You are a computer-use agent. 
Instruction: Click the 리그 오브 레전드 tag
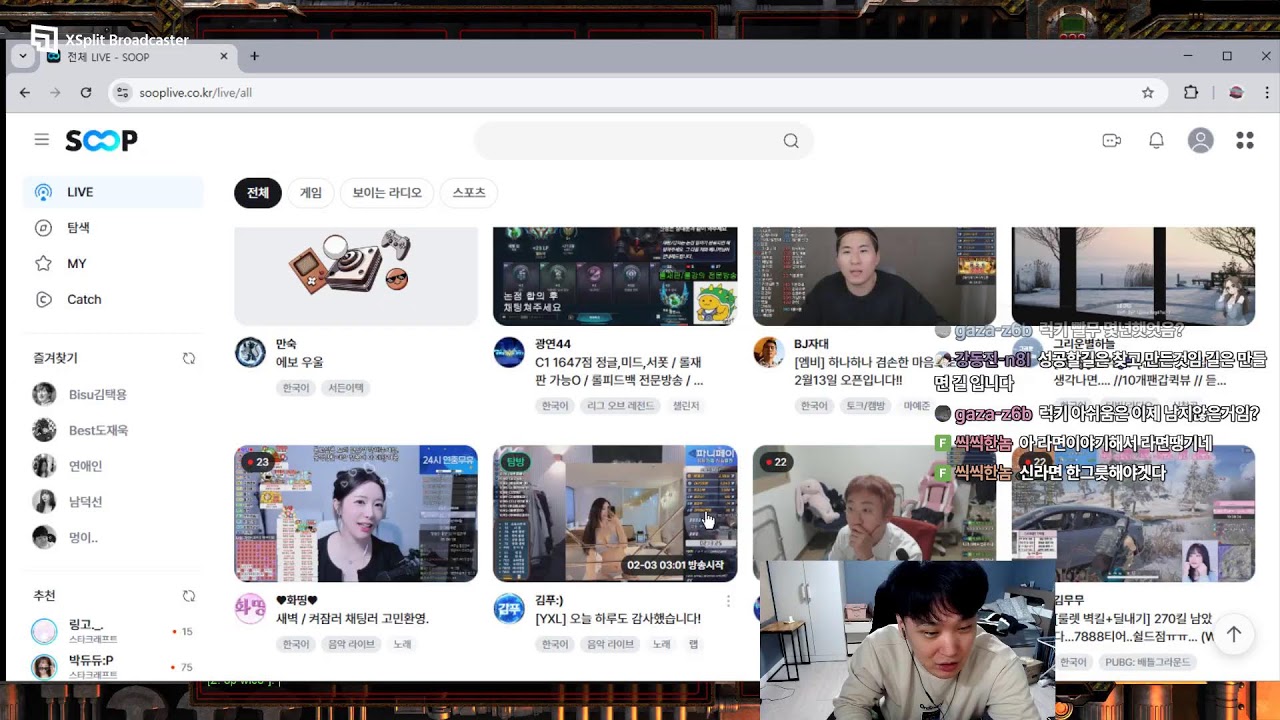(x=620, y=406)
